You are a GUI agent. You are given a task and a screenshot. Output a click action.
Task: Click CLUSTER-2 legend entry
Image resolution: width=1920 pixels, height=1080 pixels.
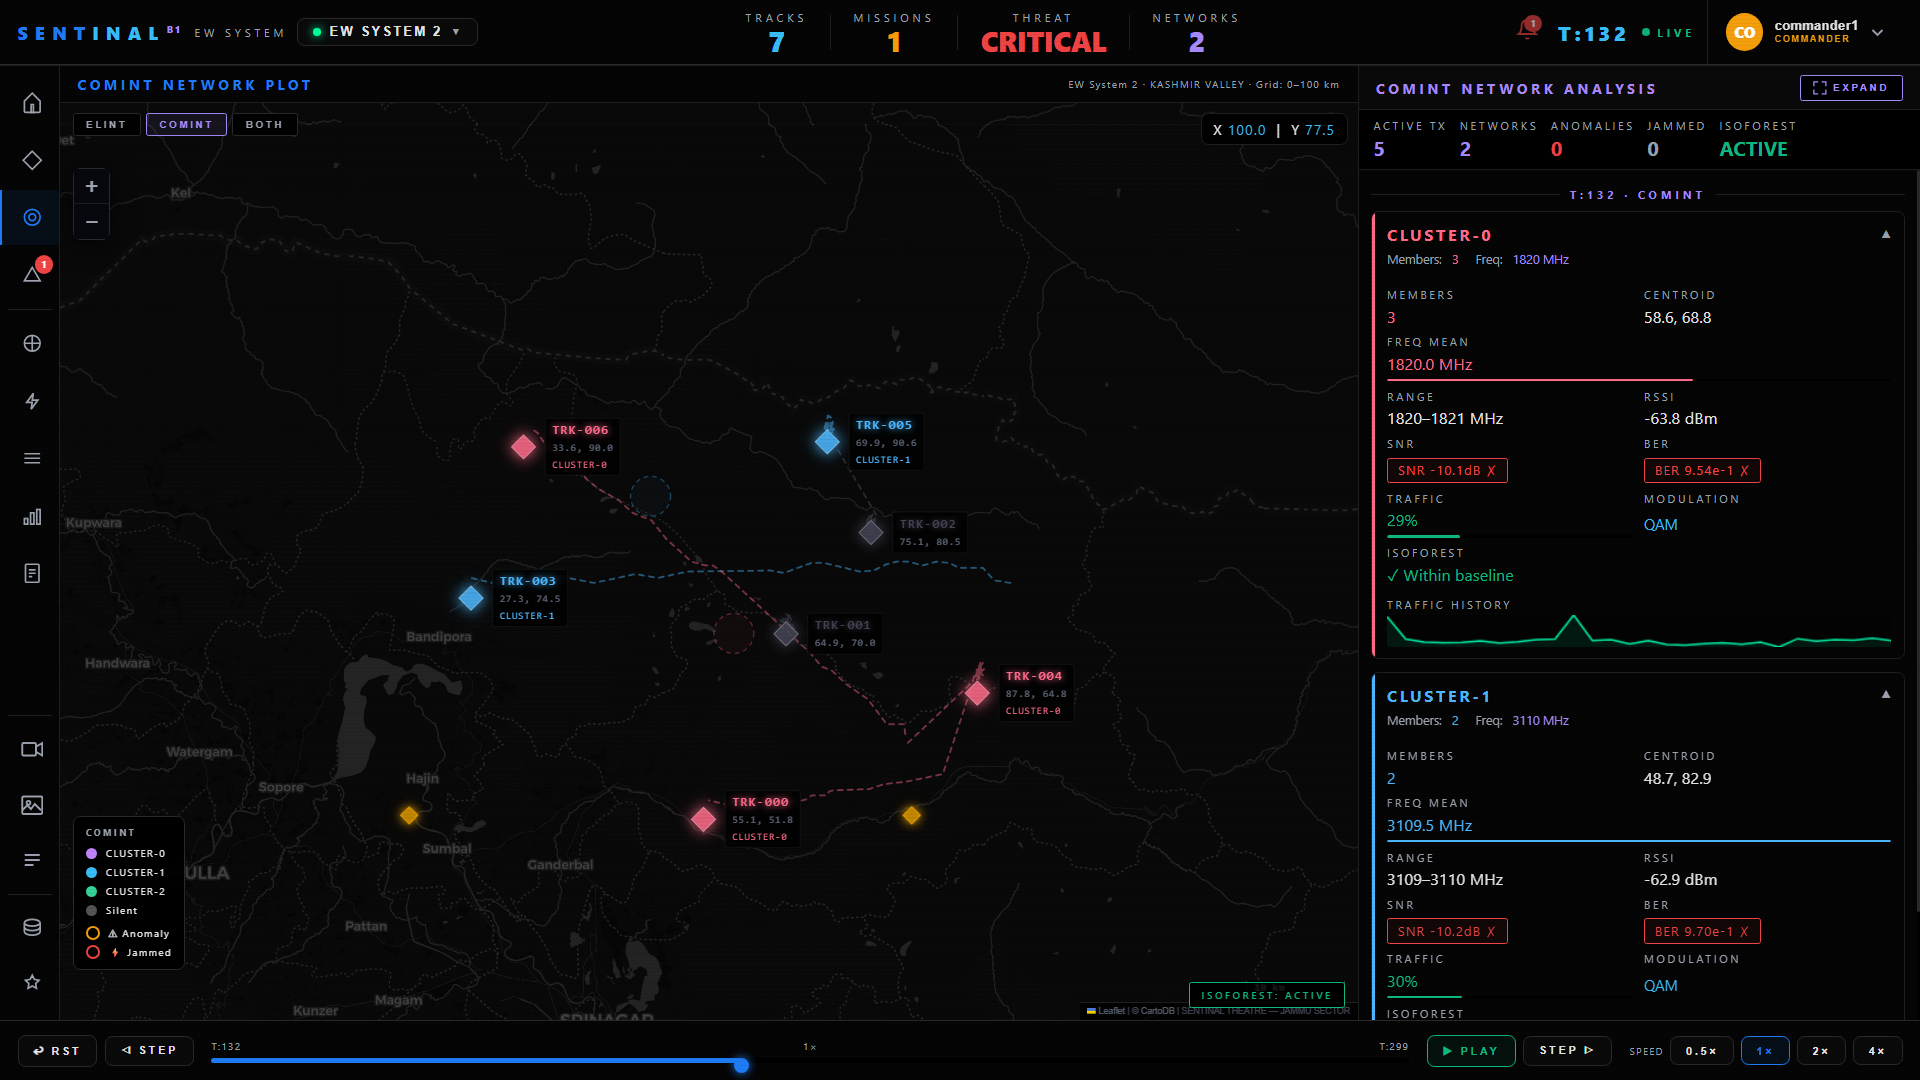[126, 892]
